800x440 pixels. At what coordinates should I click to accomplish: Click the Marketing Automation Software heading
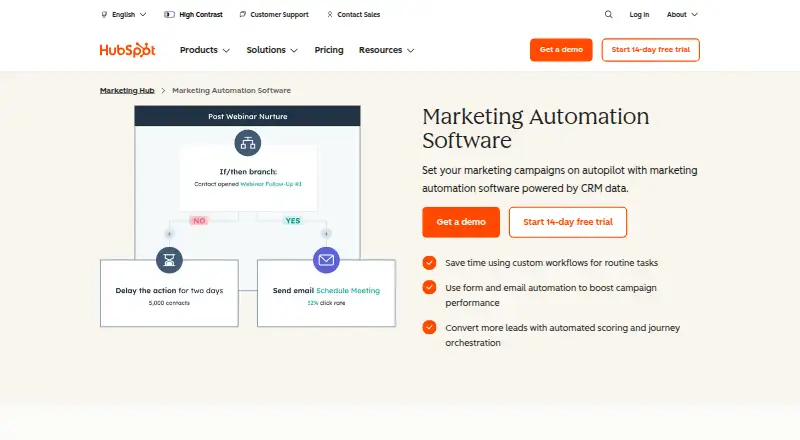click(536, 128)
